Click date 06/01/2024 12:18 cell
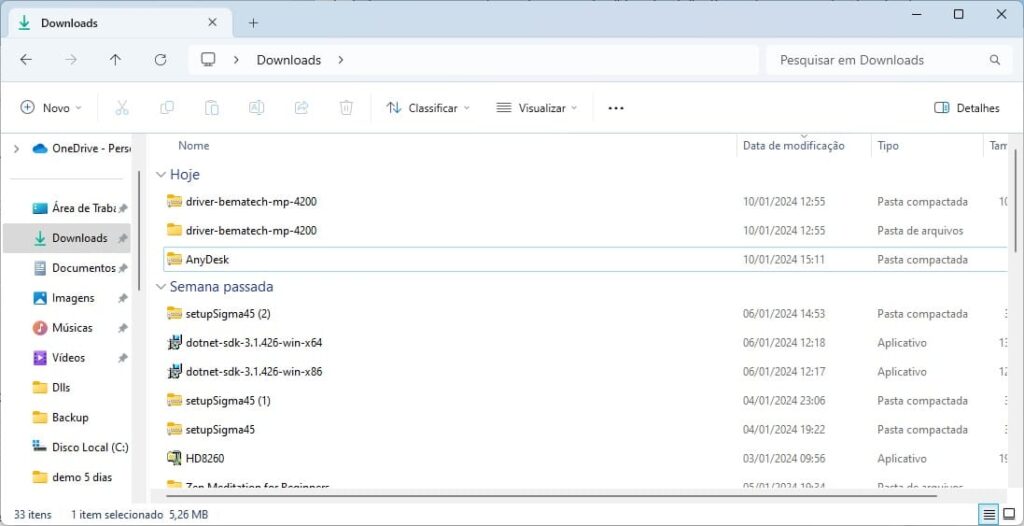 pyautogui.click(x=784, y=342)
